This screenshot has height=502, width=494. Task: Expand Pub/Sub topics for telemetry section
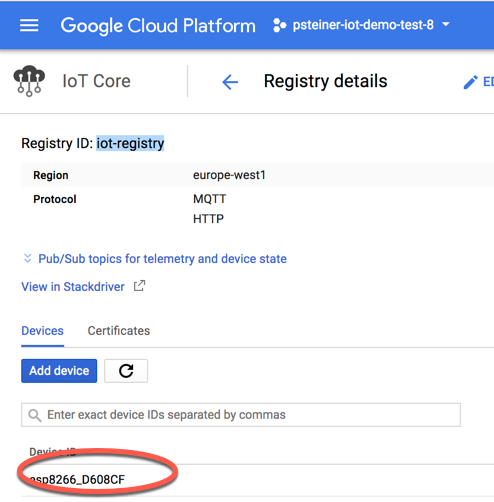coord(162,259)
